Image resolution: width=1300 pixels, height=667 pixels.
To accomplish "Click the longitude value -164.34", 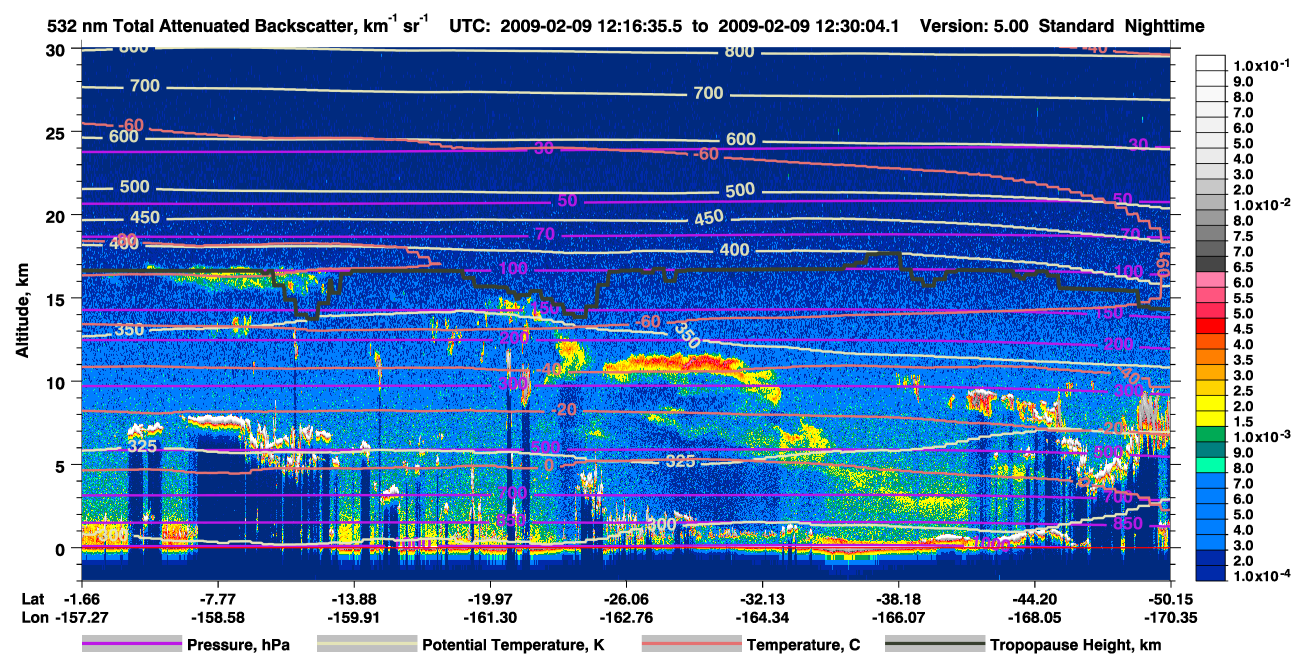I will tap(762, 617).
